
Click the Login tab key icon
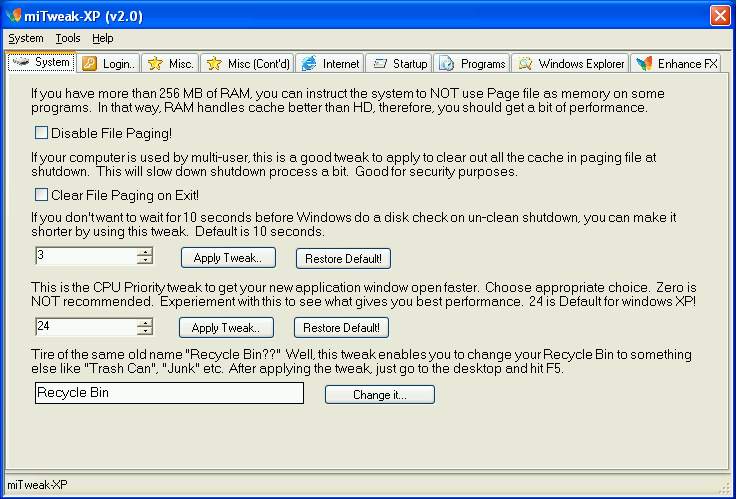tap(89, 63)
